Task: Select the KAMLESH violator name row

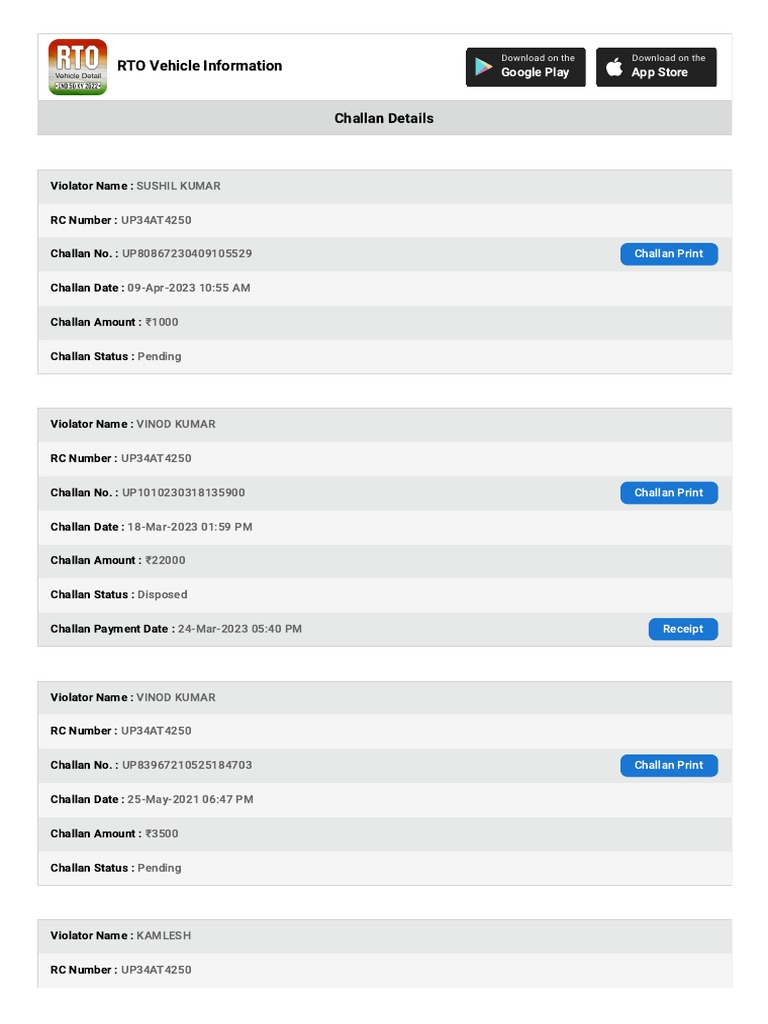Action: [x=385, y=936]
